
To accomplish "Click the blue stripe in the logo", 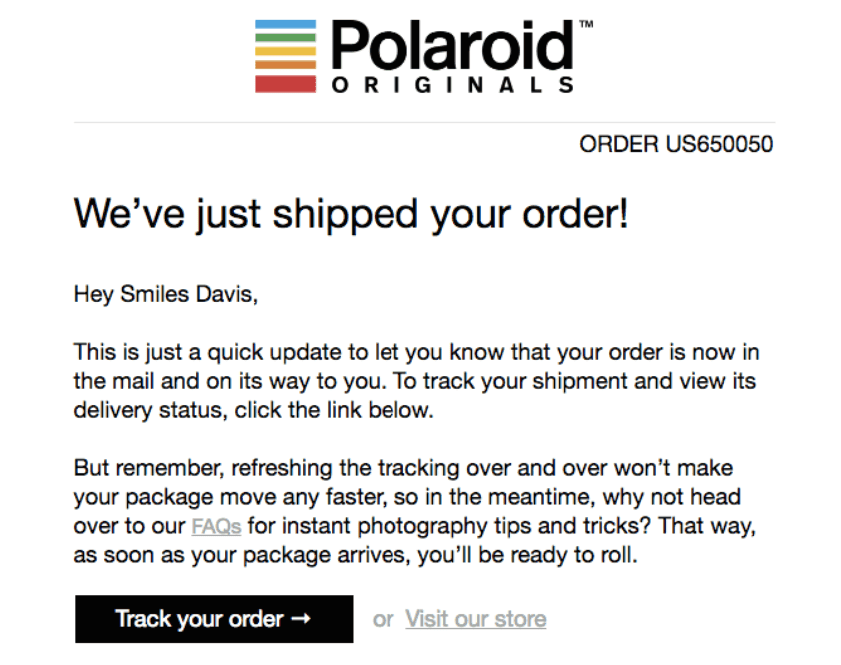I will click(x=286, y=25).
